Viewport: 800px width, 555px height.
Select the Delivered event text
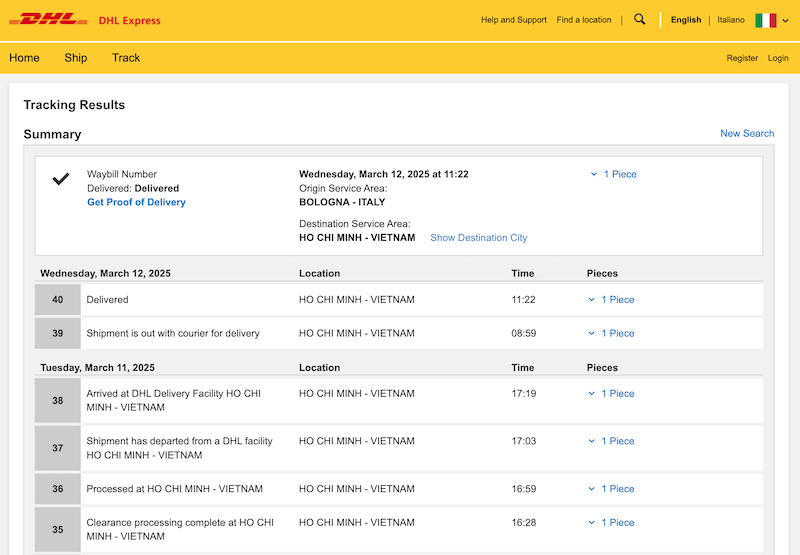coord(107,299)
